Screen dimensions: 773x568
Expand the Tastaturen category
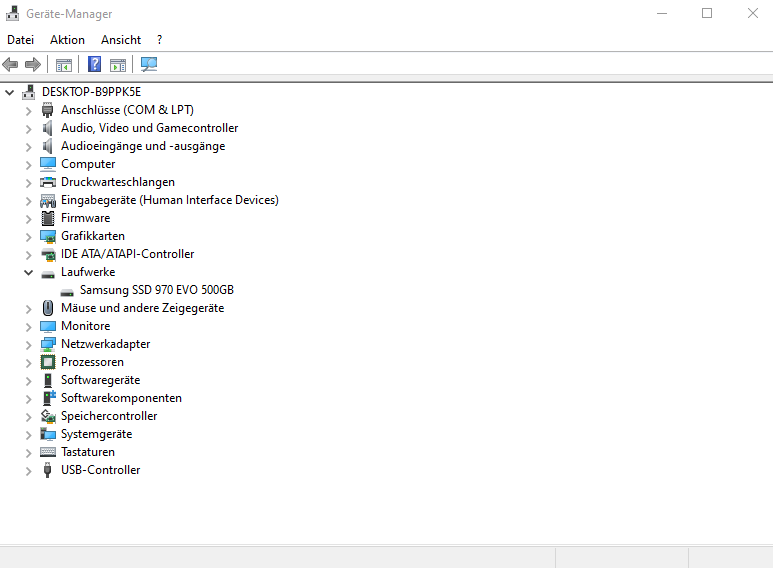click(x=29, y=453)
